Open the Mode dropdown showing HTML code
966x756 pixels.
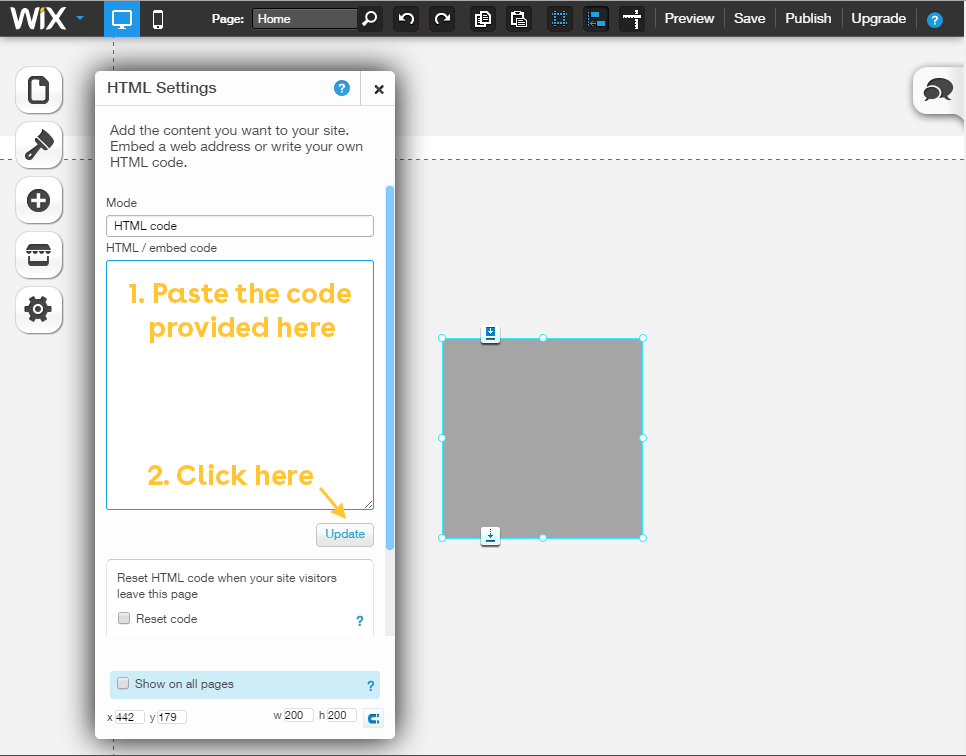pyautogui.click(x=240, y=226)
